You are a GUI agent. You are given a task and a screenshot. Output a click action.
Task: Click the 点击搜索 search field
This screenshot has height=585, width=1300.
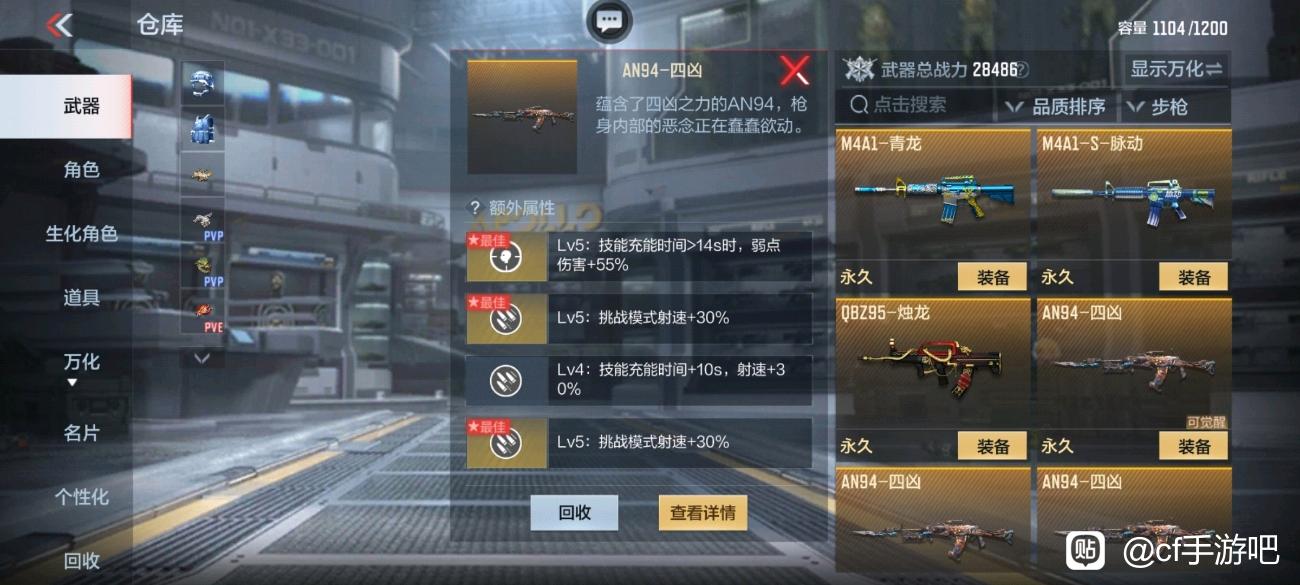click(920, 104)
